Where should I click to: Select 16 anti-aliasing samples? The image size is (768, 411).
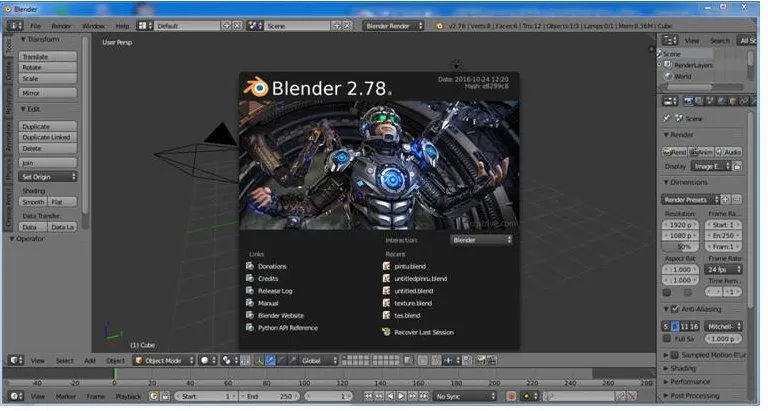point(694,326)
